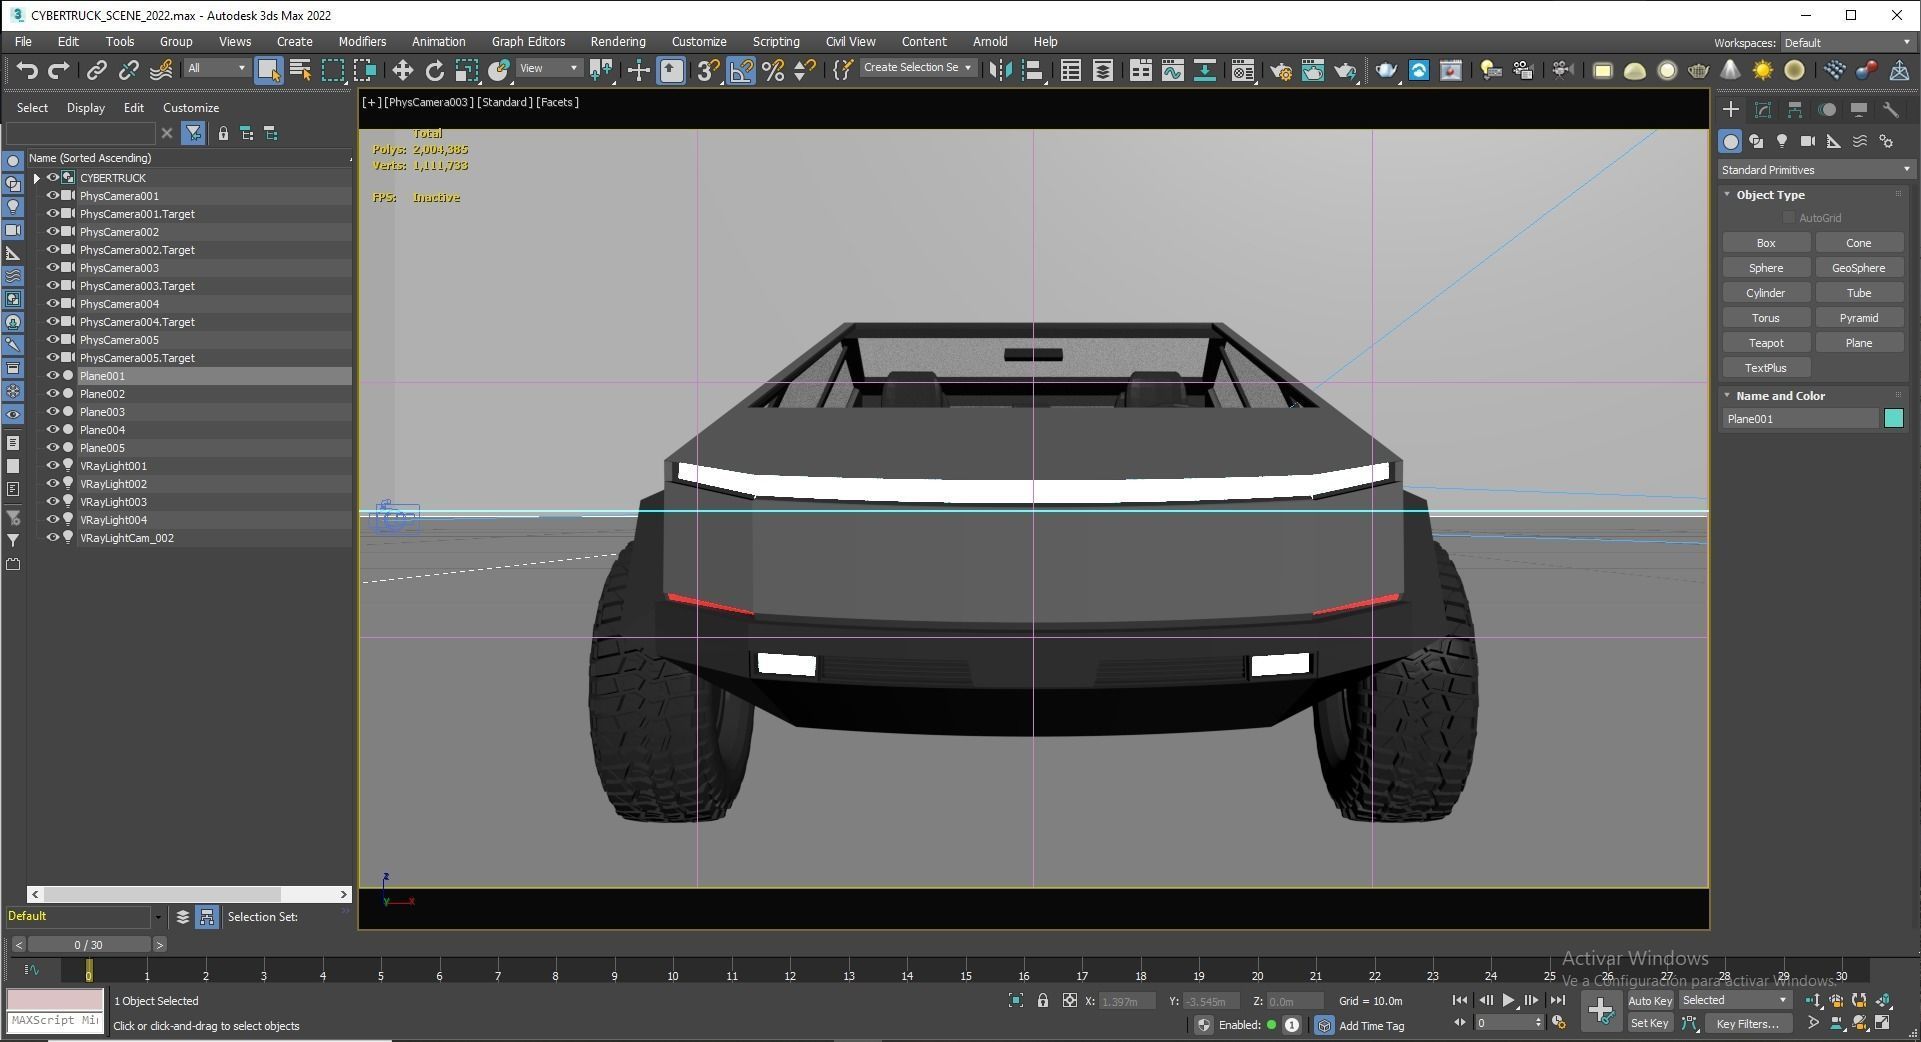Click the GeoSphere button

(x=1858, y=268)
